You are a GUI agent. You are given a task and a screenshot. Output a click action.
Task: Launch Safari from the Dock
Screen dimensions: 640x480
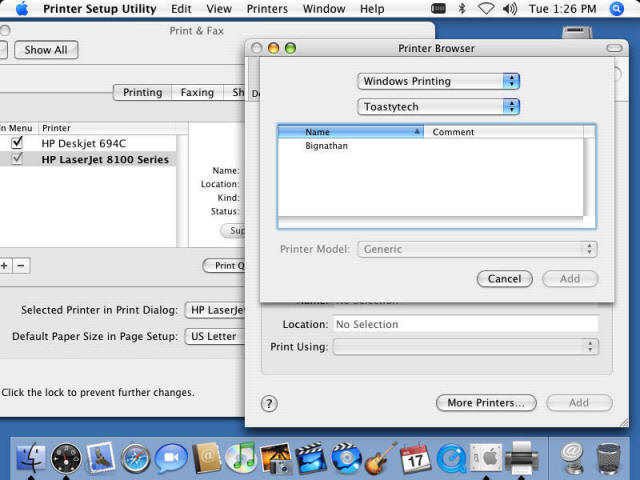point(135,458)
